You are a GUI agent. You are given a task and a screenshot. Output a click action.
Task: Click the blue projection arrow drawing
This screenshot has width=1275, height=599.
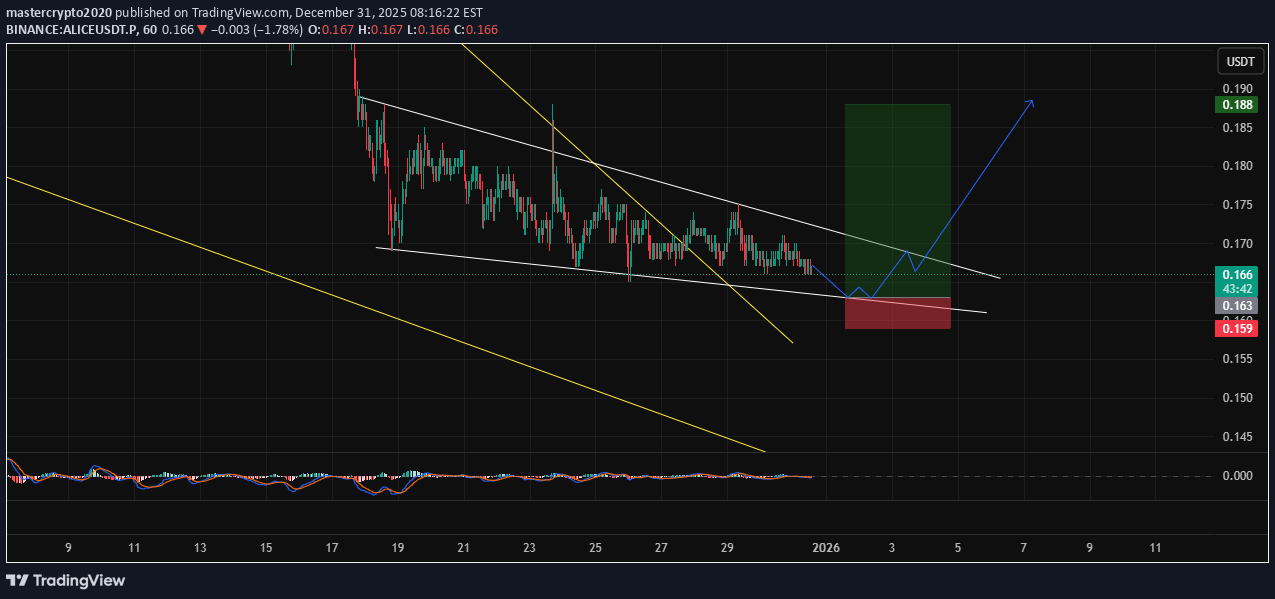pos(980,180)
